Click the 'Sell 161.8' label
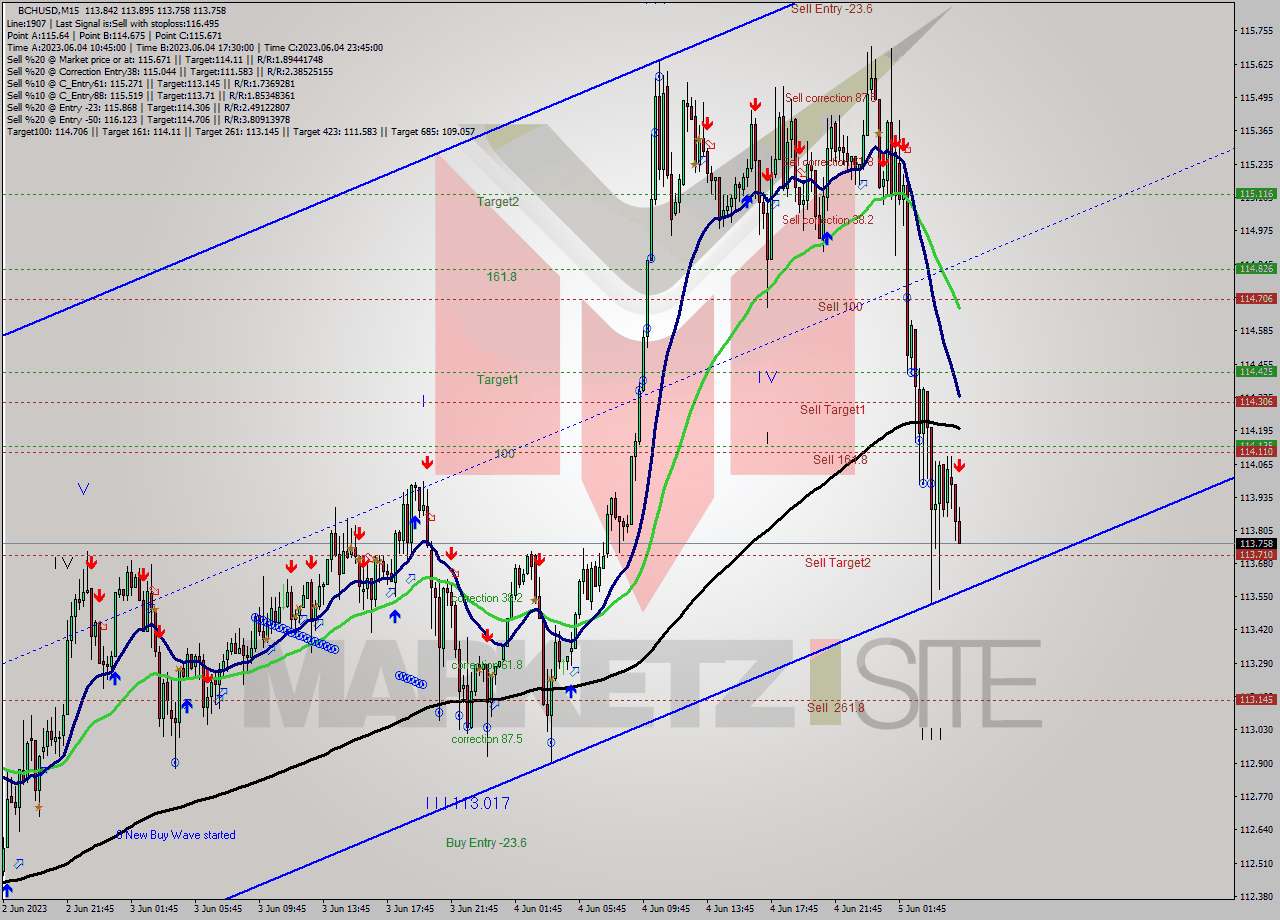The image size is (1280, 920). pos(840,460)
